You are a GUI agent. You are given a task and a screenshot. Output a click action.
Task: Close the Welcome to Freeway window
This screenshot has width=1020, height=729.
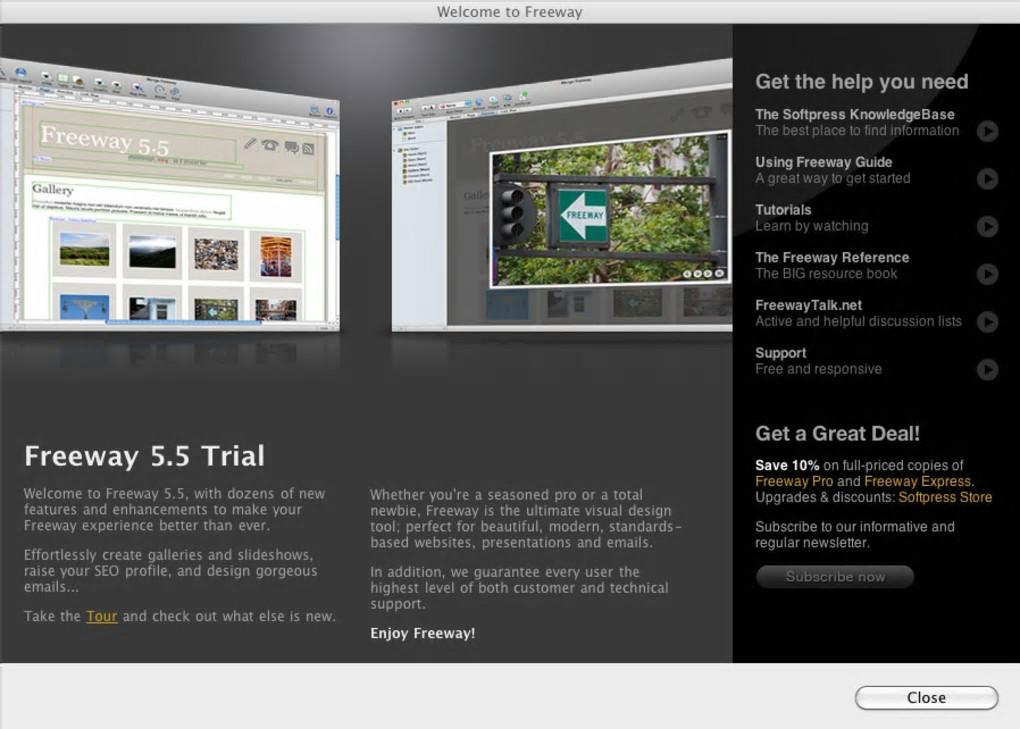pos(926,698)
